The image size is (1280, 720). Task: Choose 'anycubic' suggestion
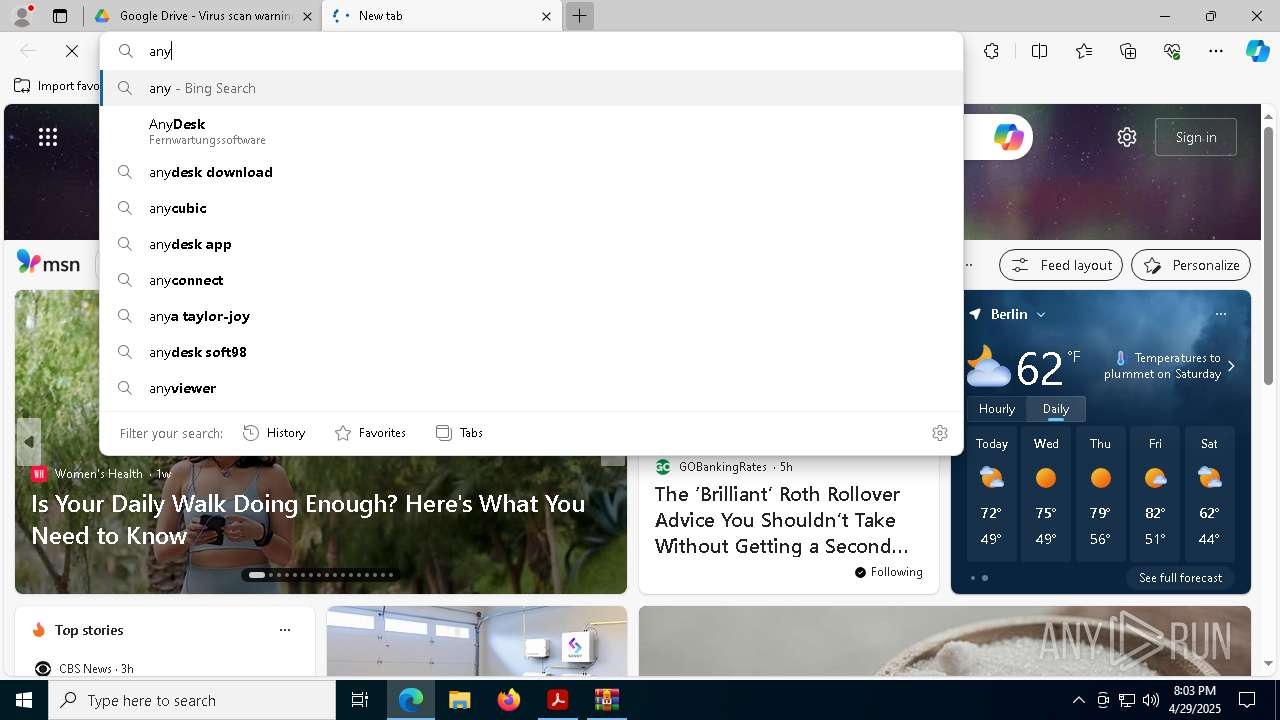(531, 208)
